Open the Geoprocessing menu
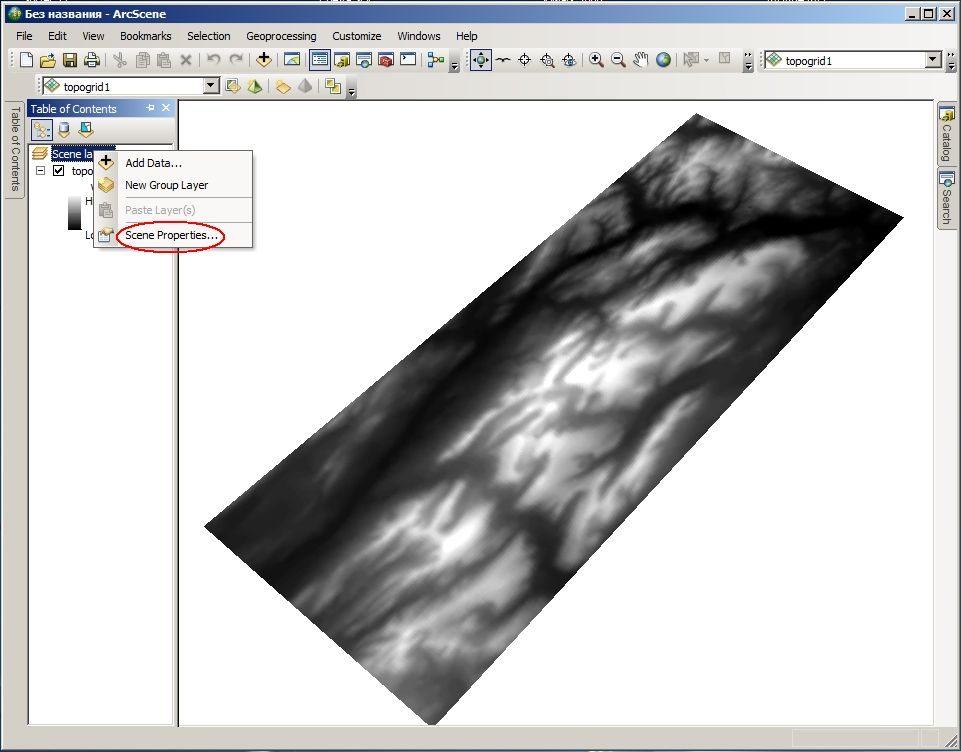Screen dimensions: 961x752 click(281, 36)
